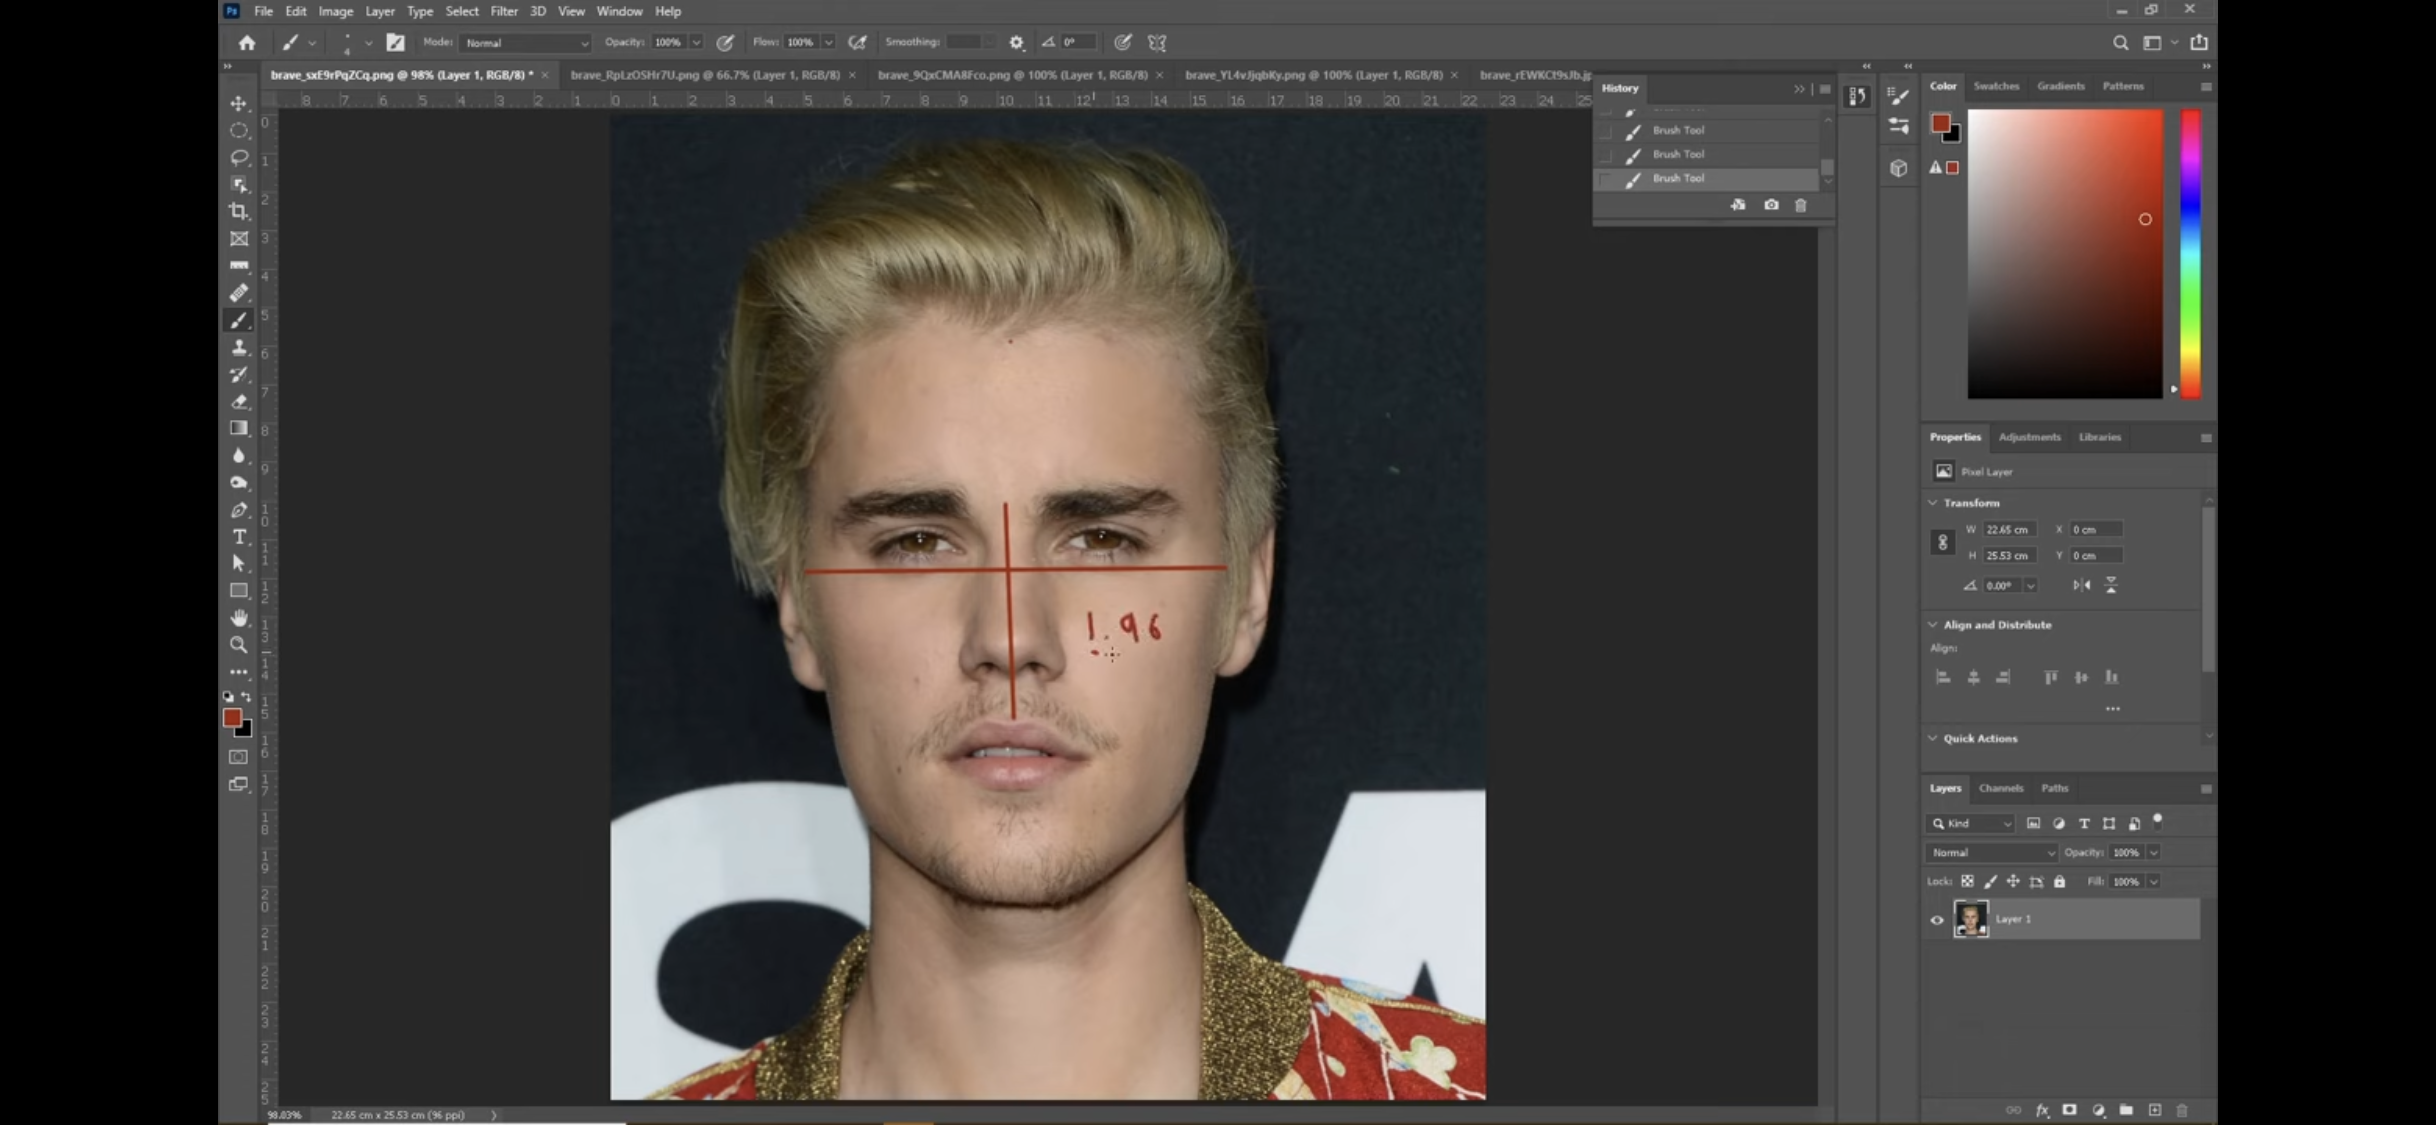Toggle pressure for opacity button
Screen dimensions: 2436x1125
725,42
